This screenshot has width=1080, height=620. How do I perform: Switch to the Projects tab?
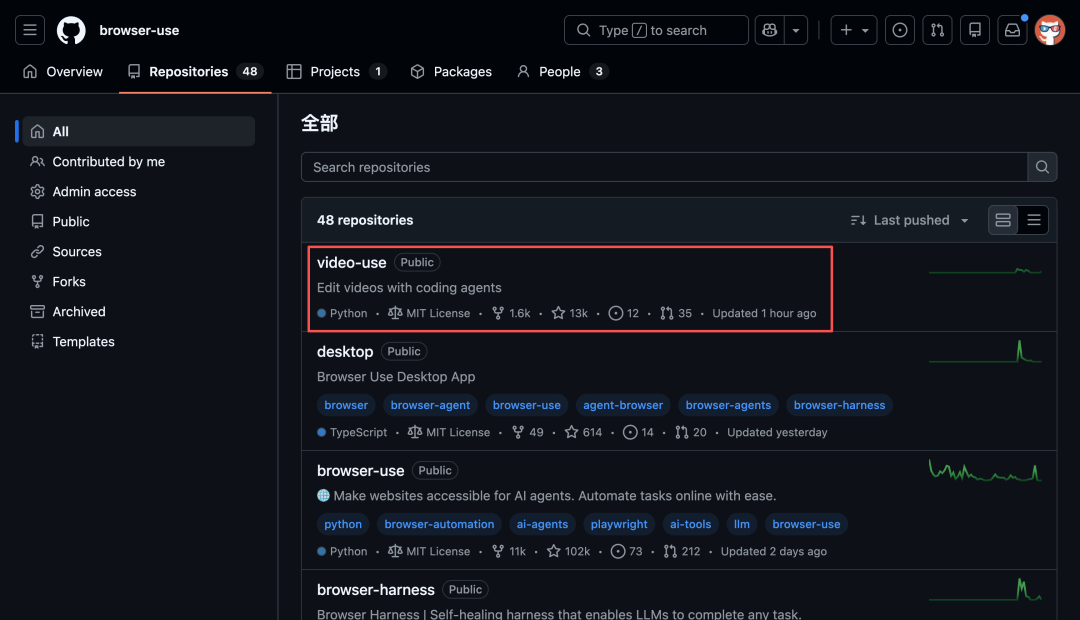pyautogui.click(x=336, y=72)
